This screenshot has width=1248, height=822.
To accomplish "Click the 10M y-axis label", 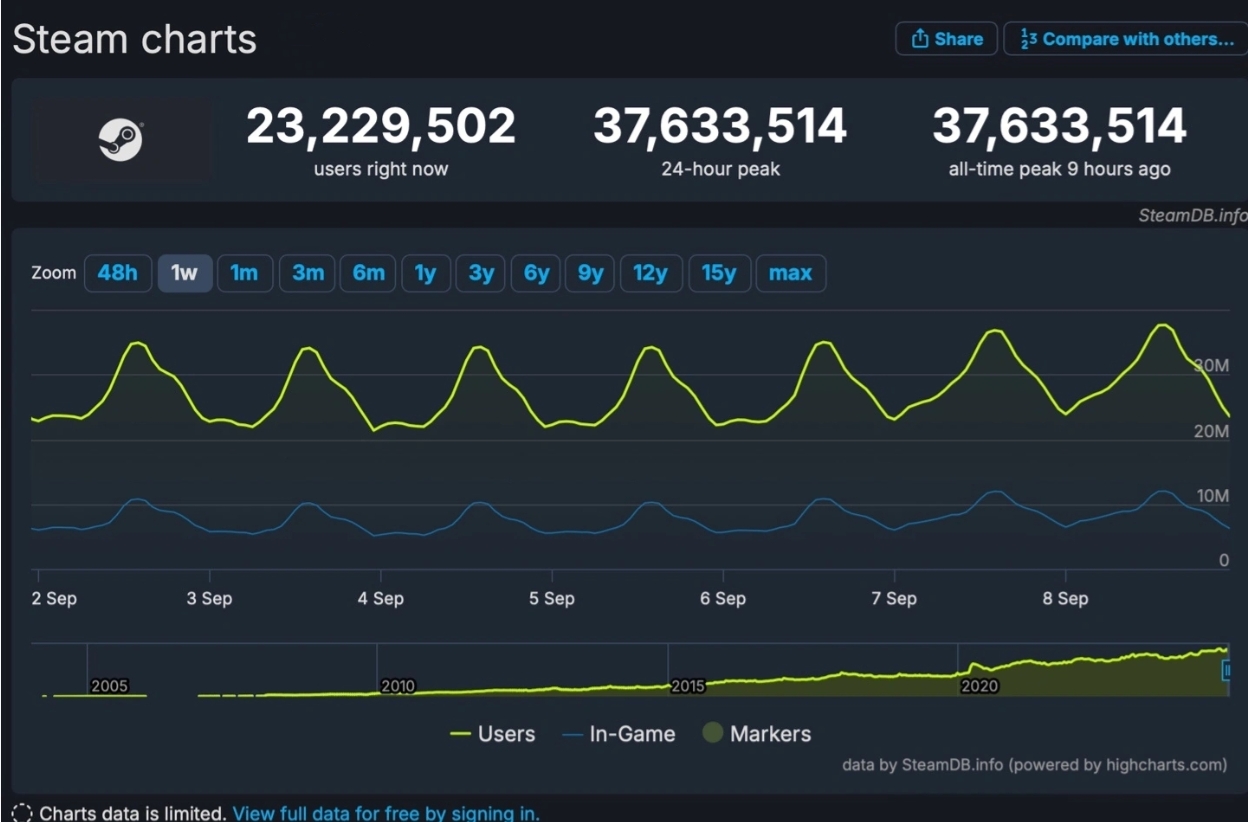I will click(1212, 496).
